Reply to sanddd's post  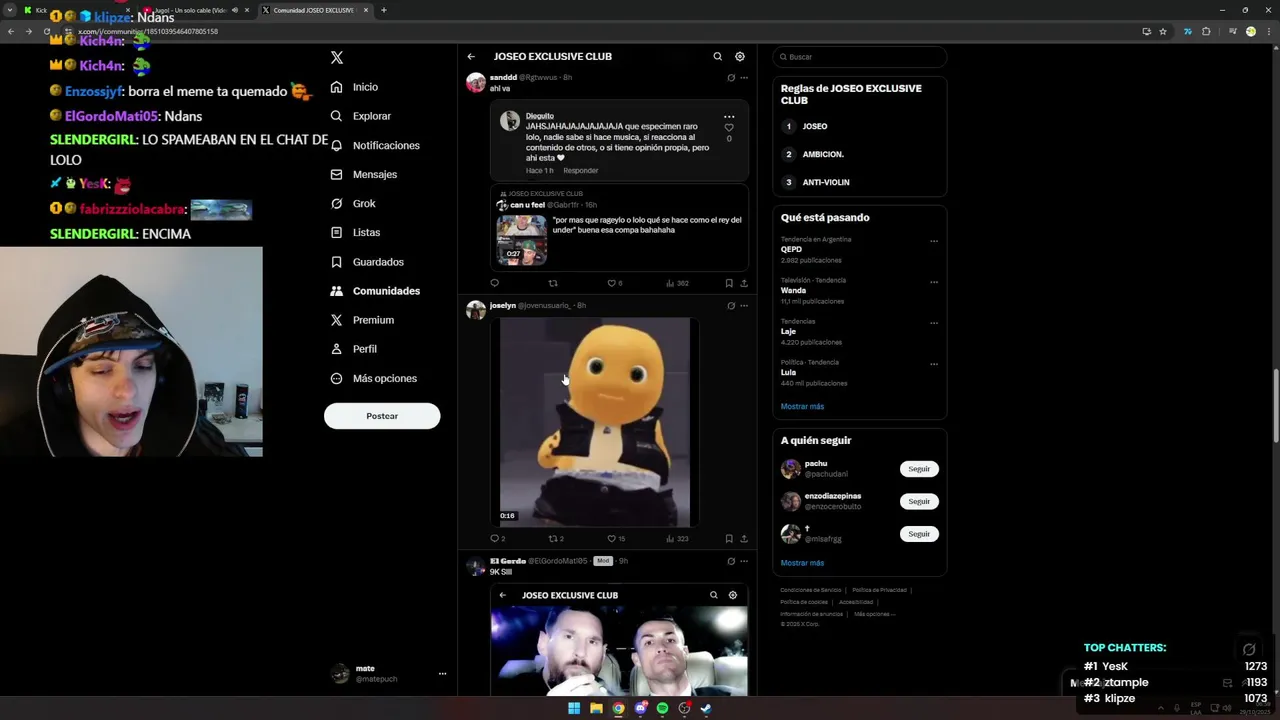pyautogui.click(x=494, y=284)
